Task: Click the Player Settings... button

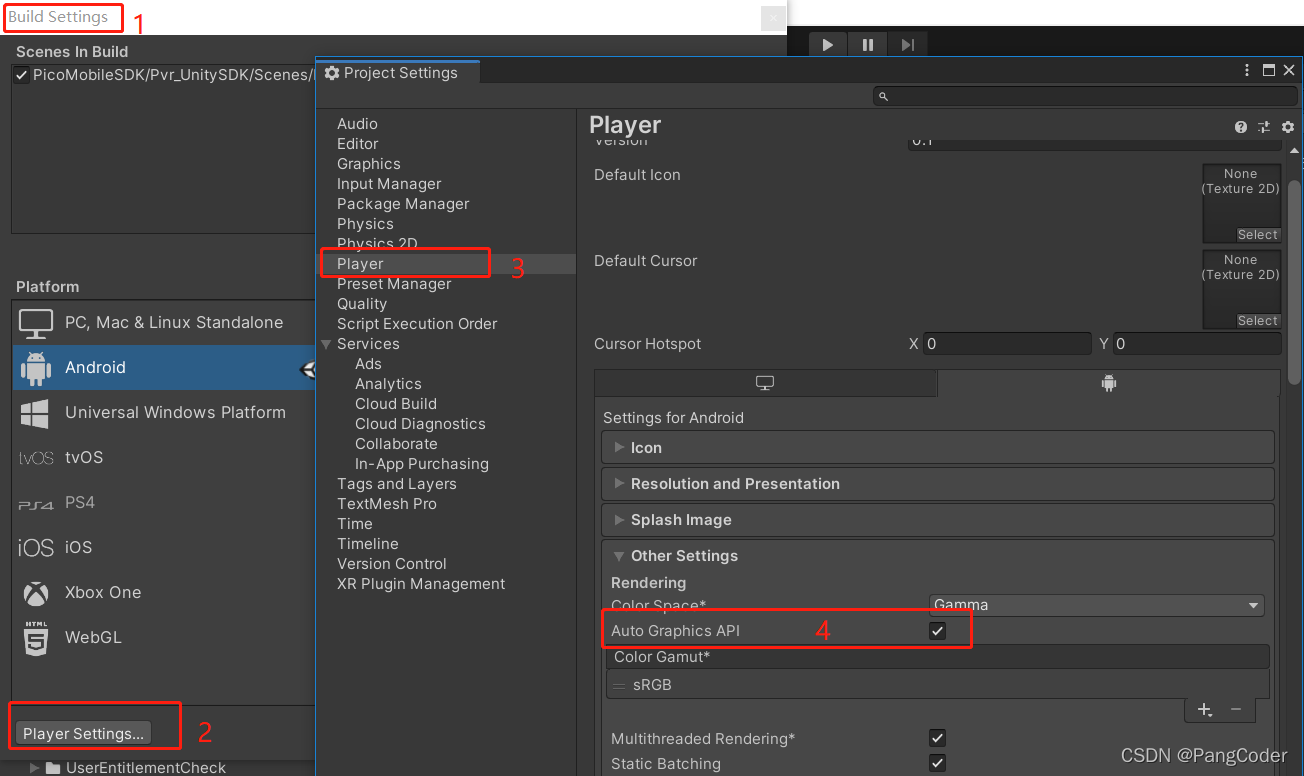Action: pos(84,733)
